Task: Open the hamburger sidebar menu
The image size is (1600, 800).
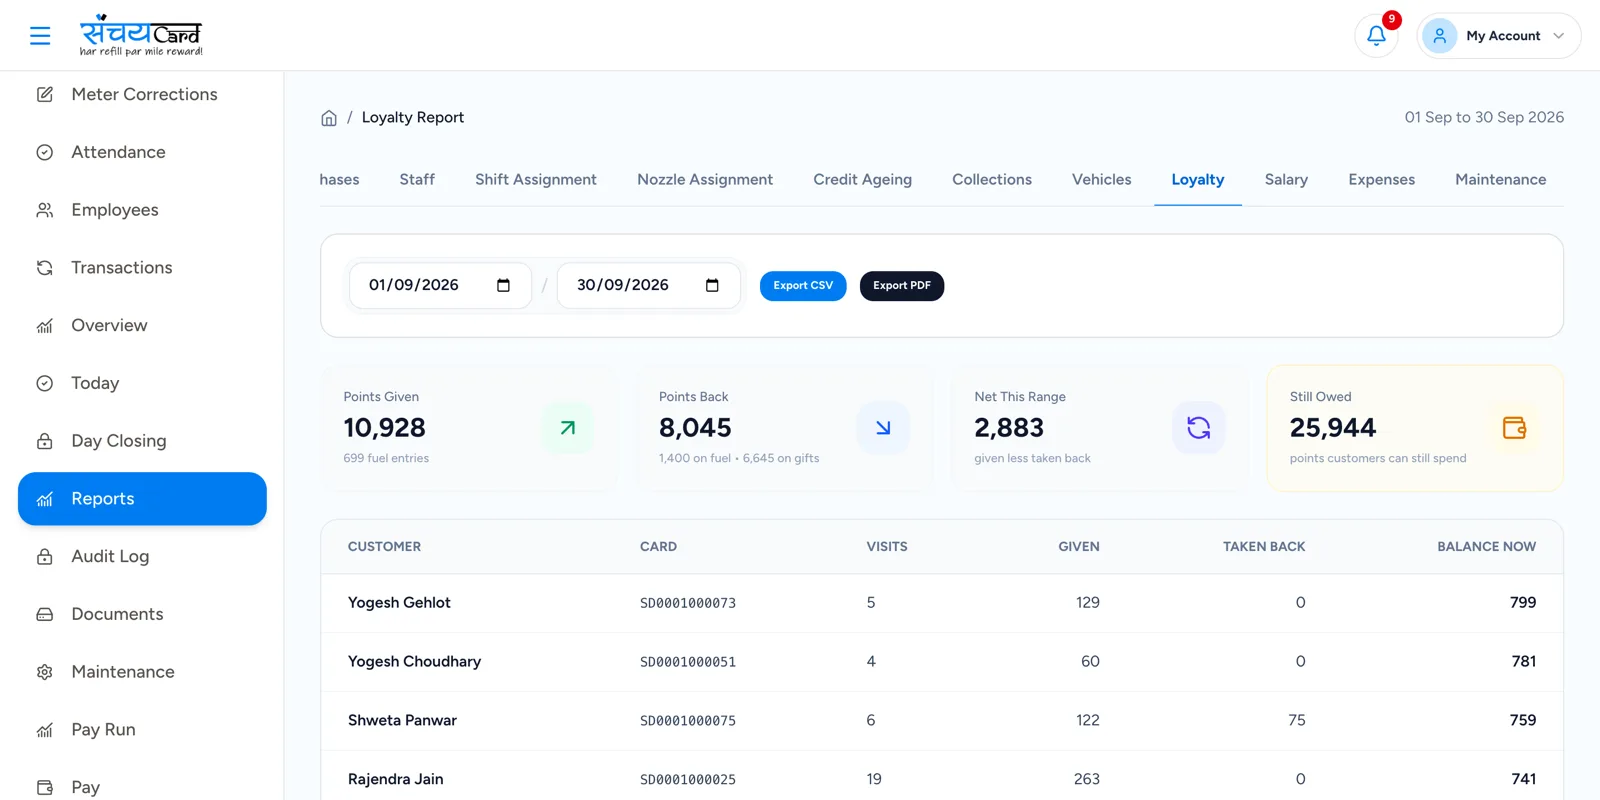Action: (x=40, y=36)
